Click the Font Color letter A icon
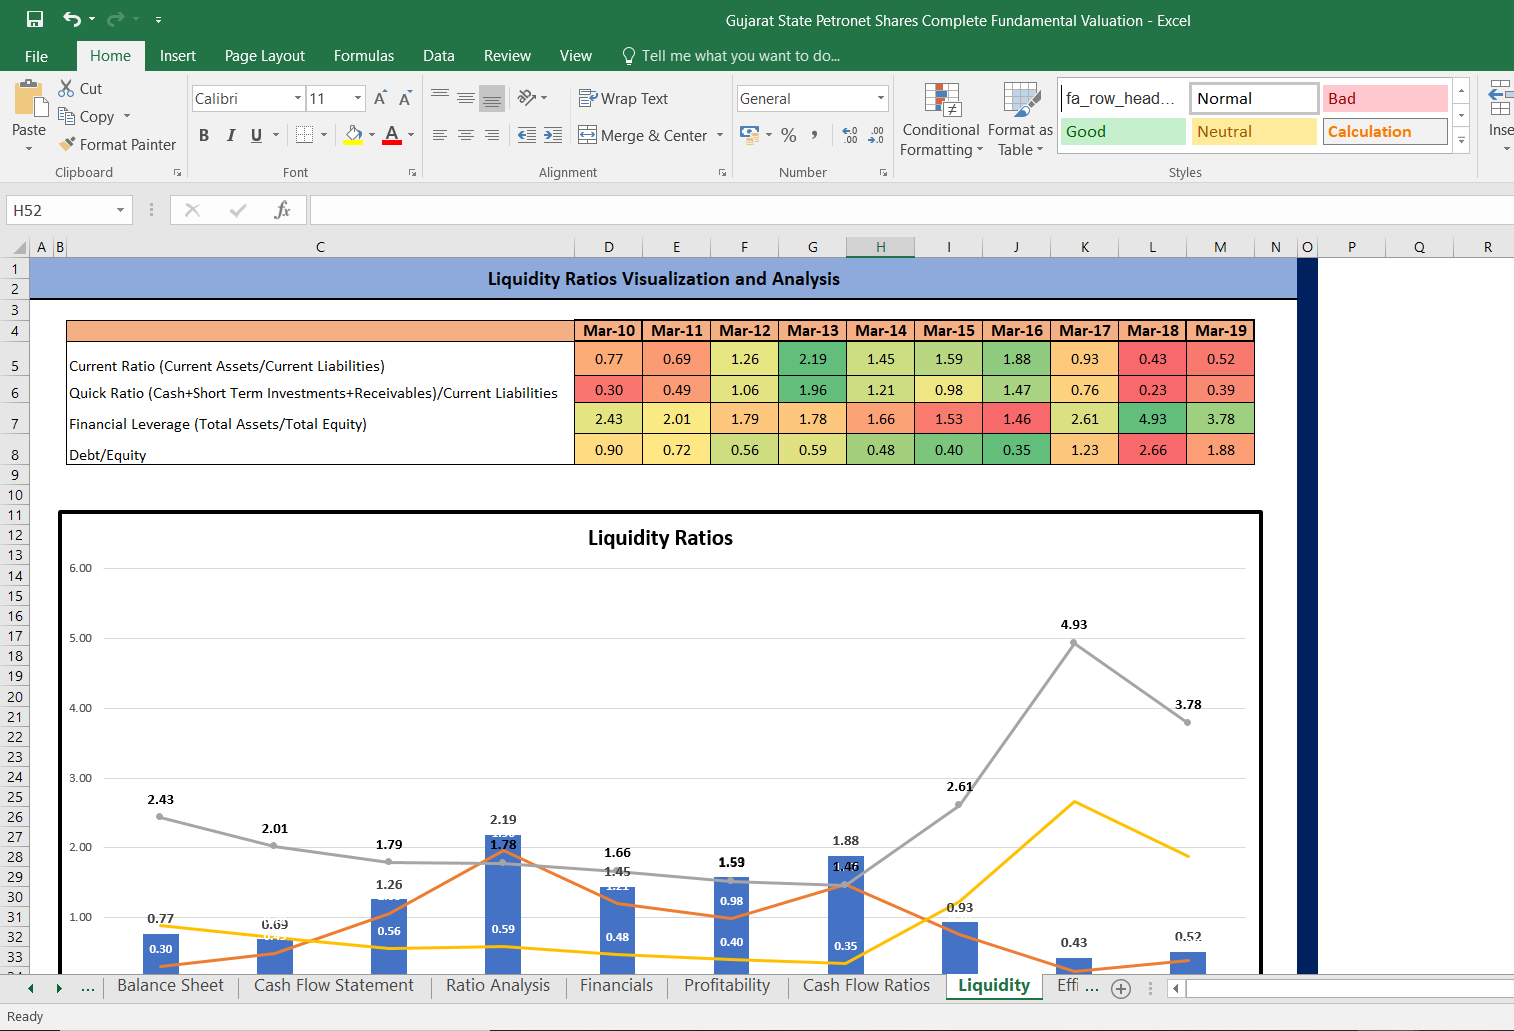 pos(392,134)
